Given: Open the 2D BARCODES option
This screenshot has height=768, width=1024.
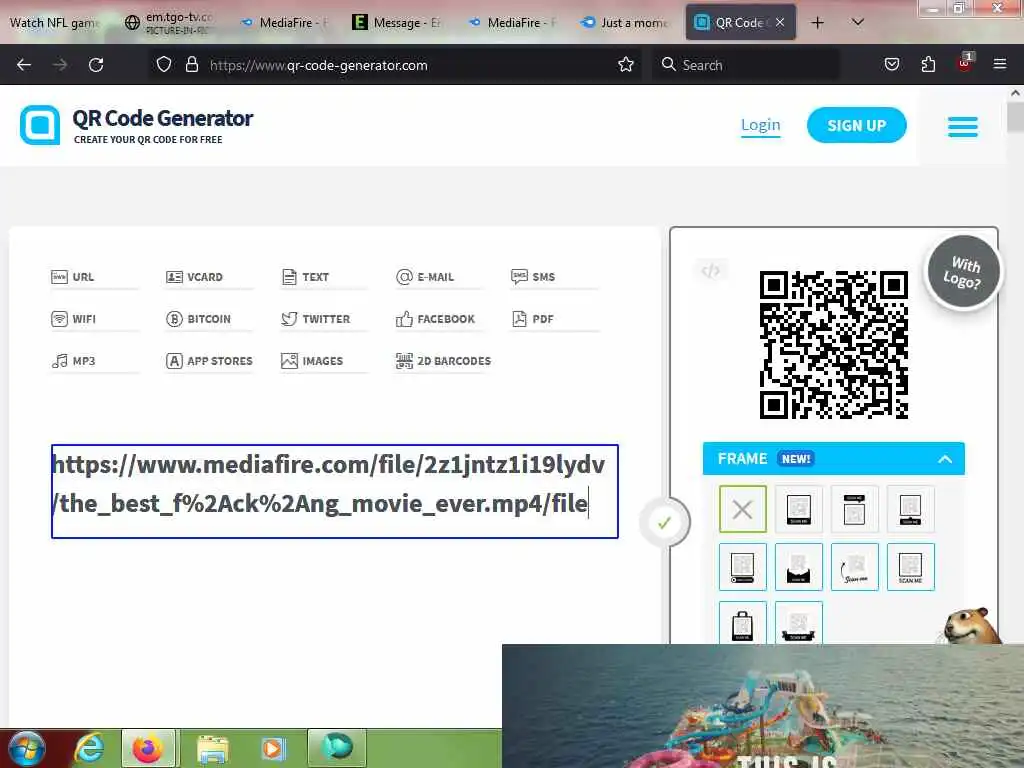Looking at the screenshot, I should click(x=443, y=360).
